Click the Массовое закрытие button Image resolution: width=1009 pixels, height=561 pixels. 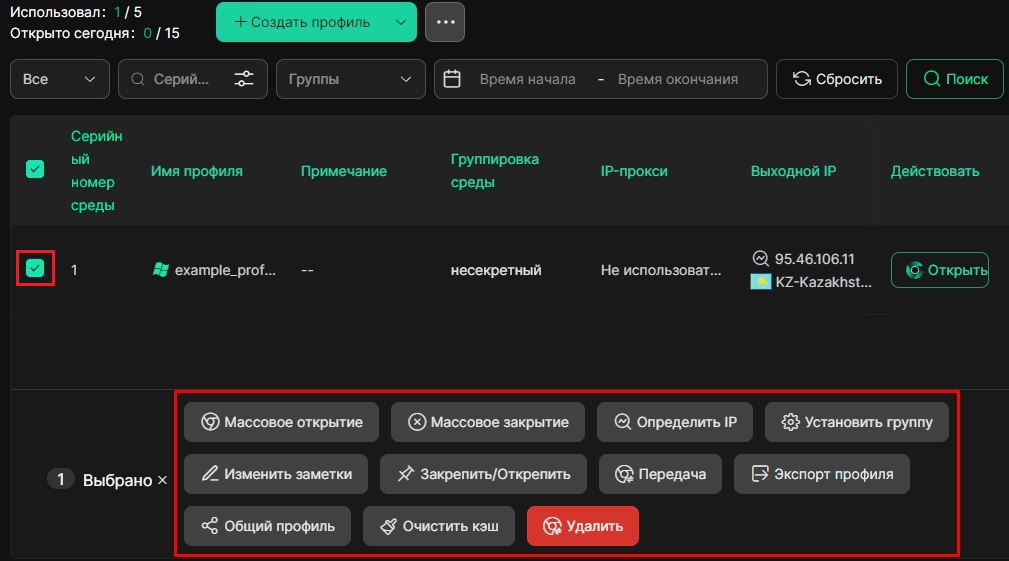point(488,422)
